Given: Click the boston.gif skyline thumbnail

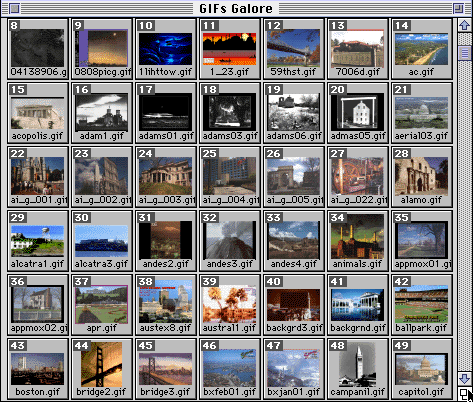Looking at the screenshot, I should 38,369.
